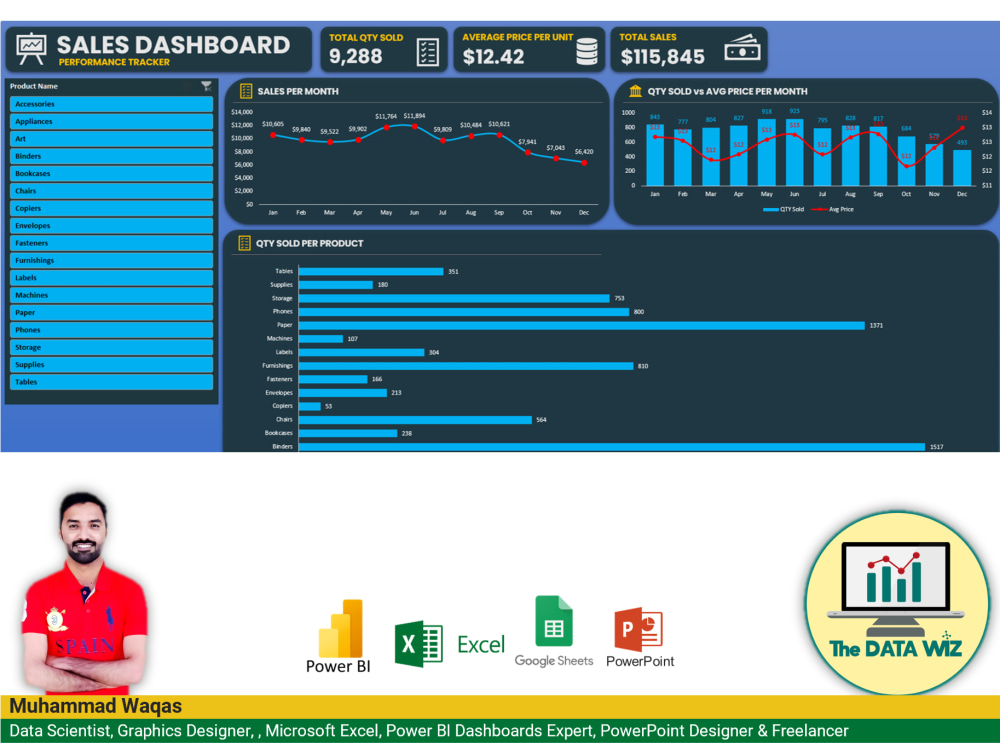Image resolution: width=1000 pixels, height=750 pixels.
Task: Select Phones in the product filter list
Action: [110, 329]
